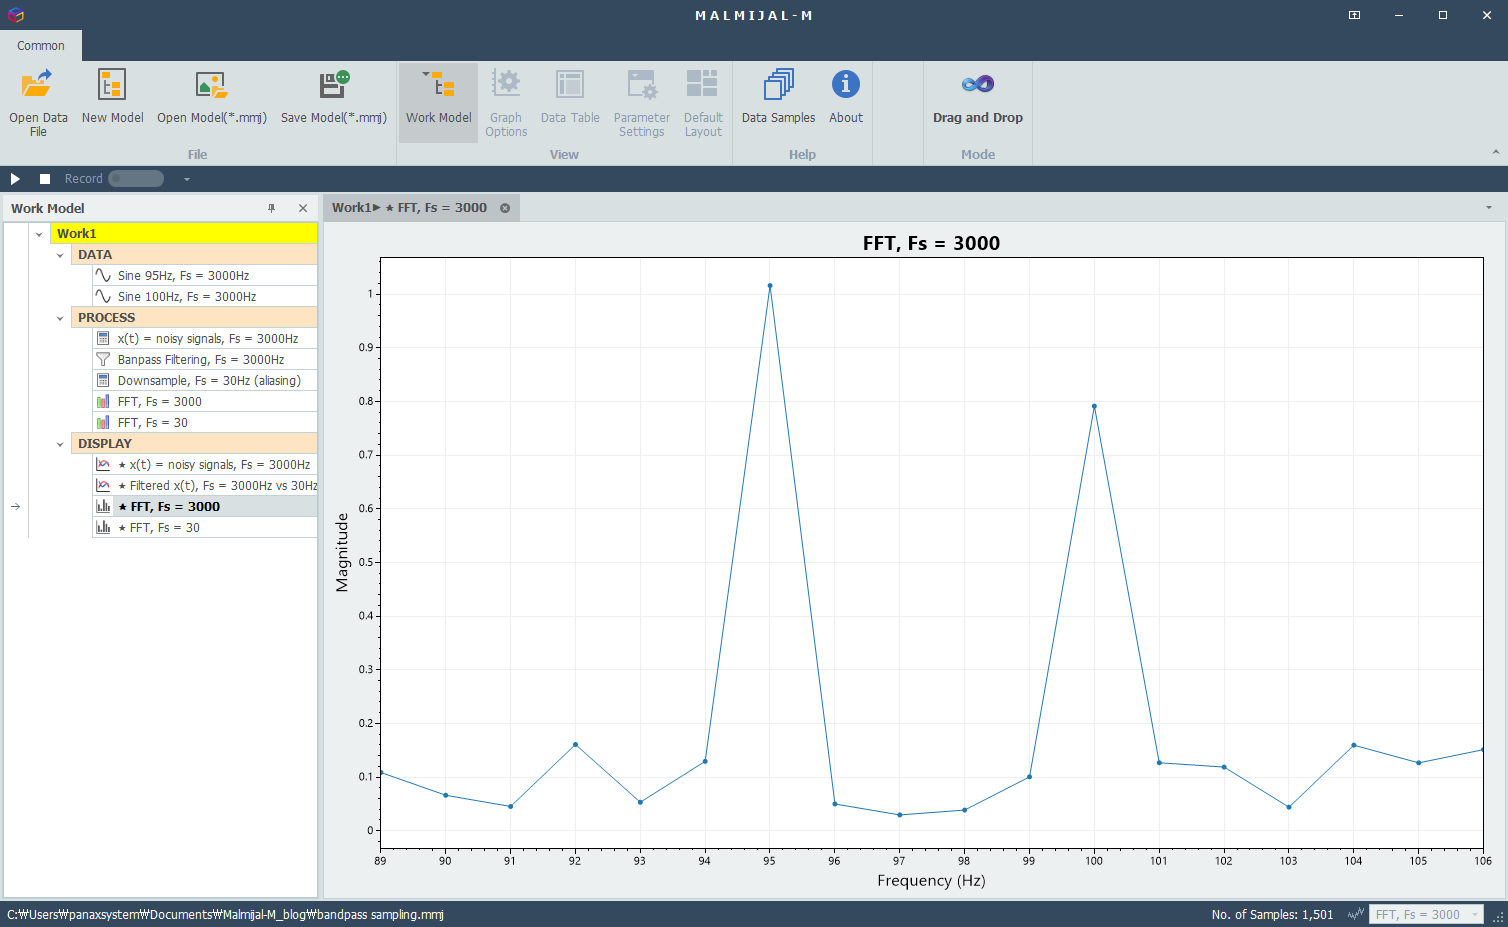Restore the Default Layout
The width and height of the screenshot is (1508, 927).
[x=703, y=102]
